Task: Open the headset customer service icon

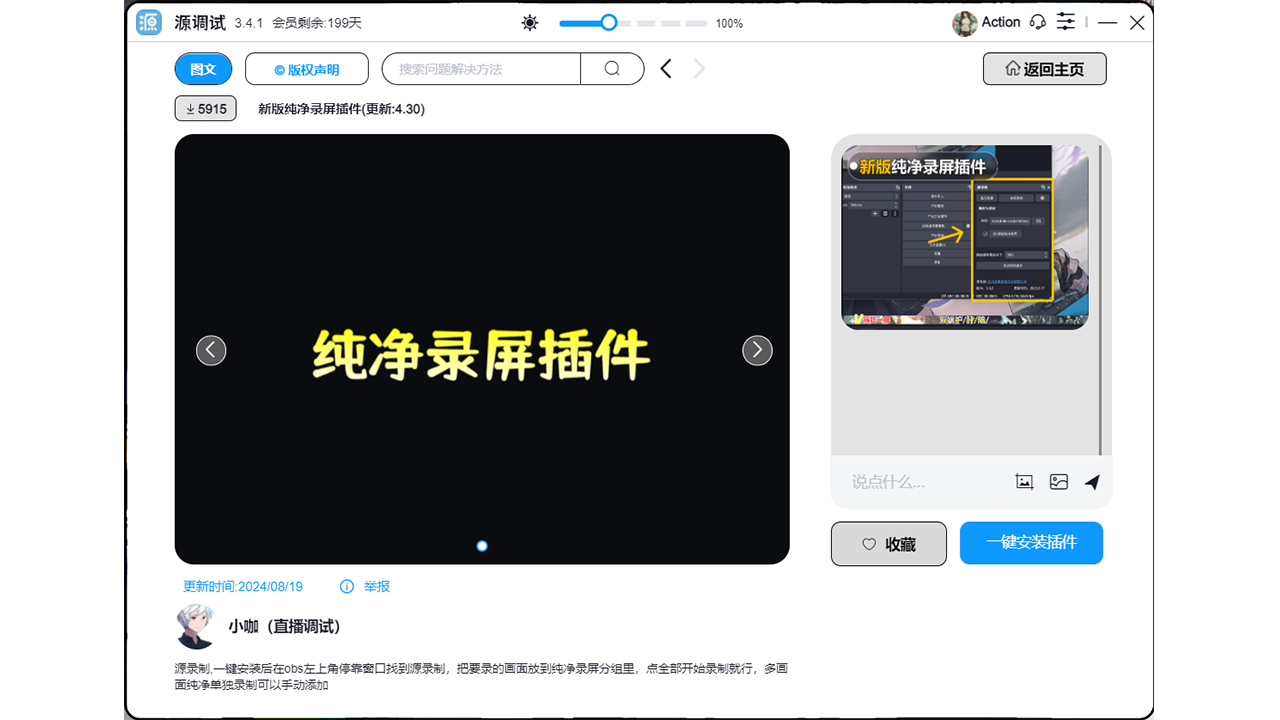Action: 1037,22
